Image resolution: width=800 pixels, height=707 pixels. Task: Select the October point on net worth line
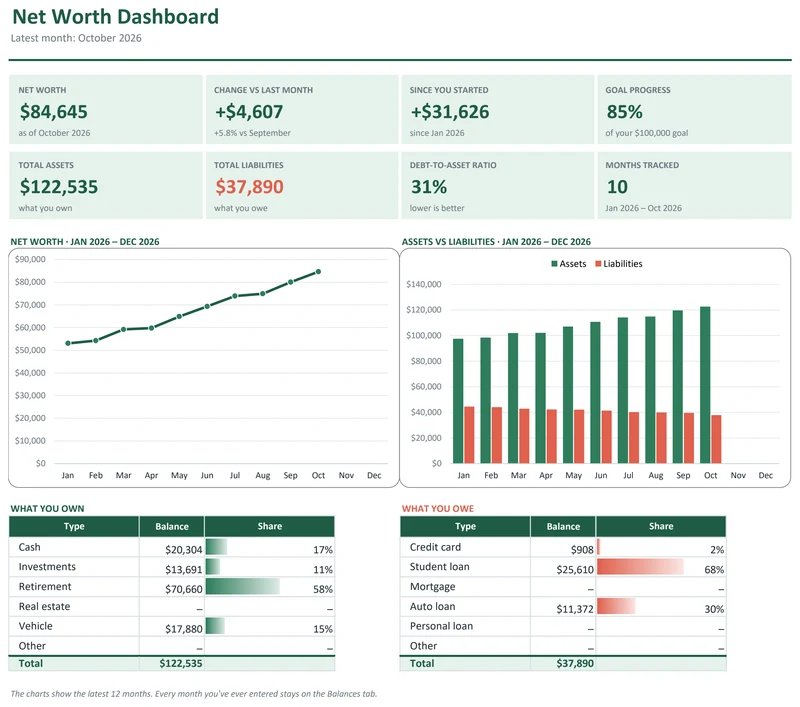[x=318, y=272]
